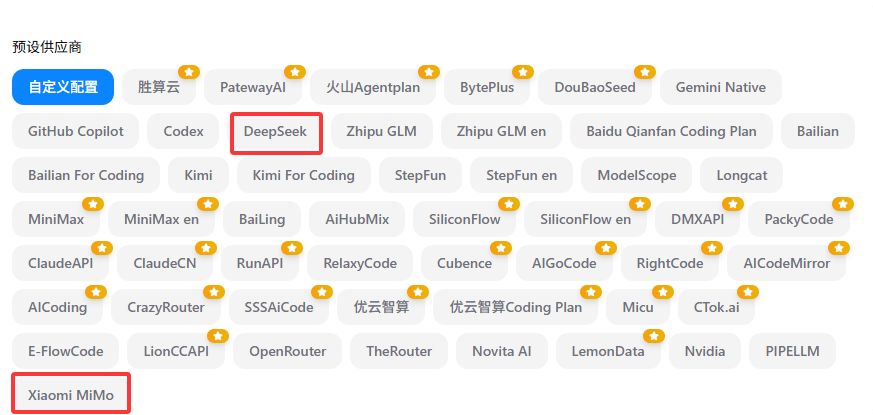This screenshot has height=415, width=873.
Task: Choose the AICoding provider
Action: tap(57, 307)
